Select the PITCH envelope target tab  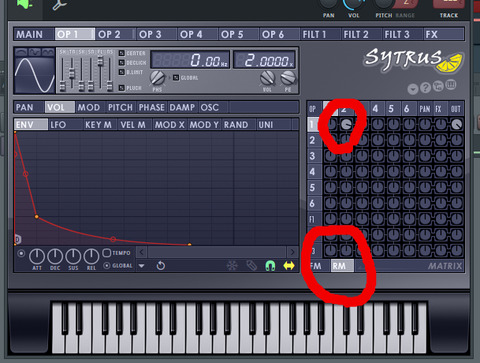click(121, 107)
